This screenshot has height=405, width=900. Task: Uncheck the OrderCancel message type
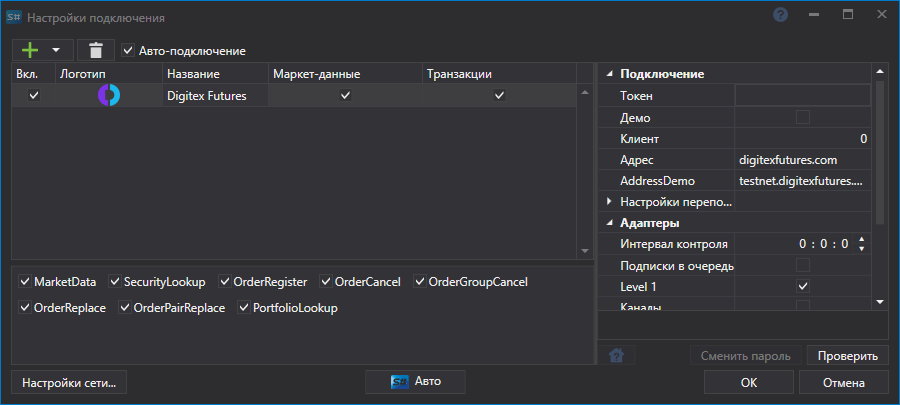pyautogui.click(x=325, y=282)
